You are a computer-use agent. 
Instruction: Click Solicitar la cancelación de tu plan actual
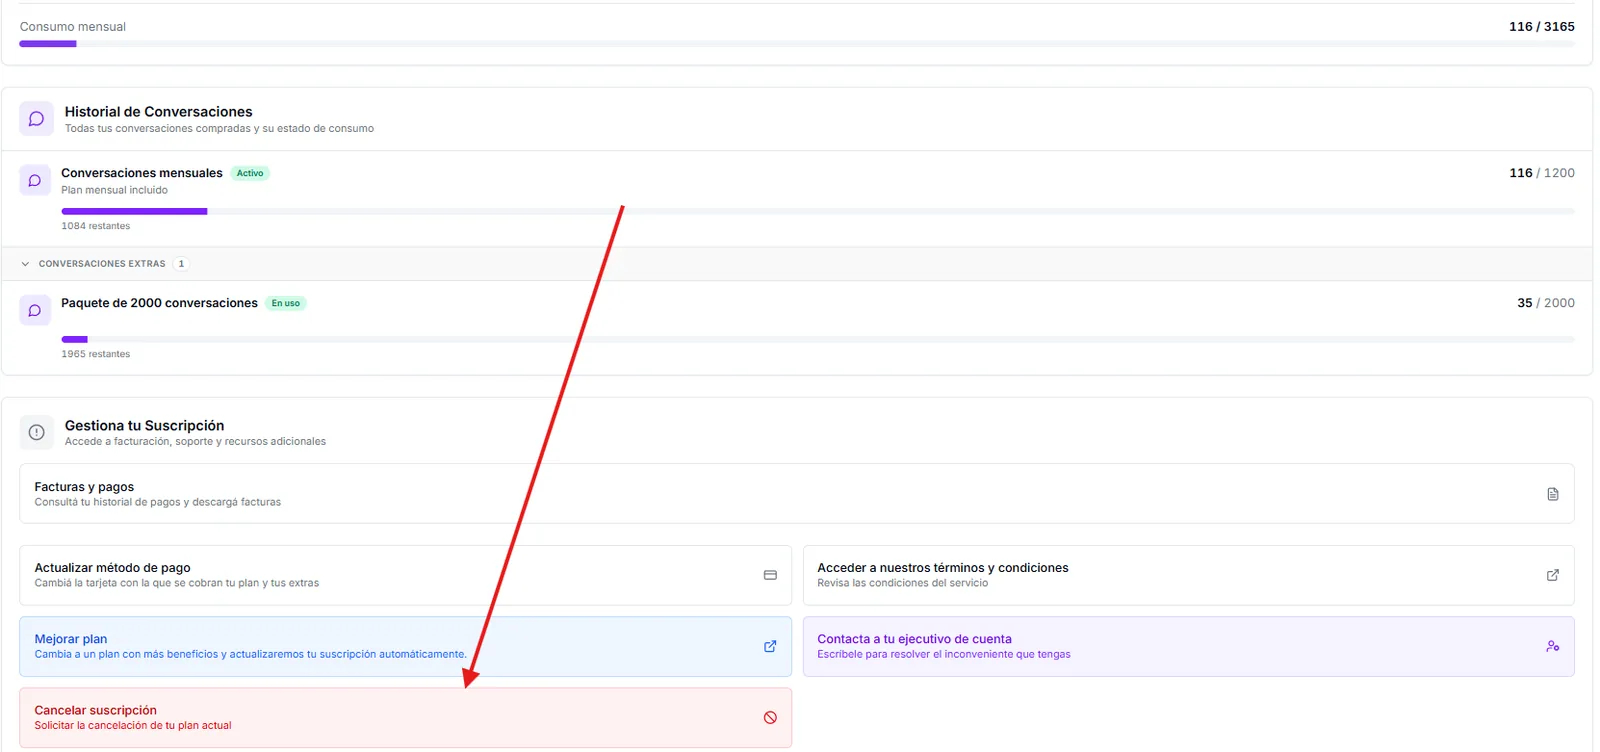pos(133,726)
